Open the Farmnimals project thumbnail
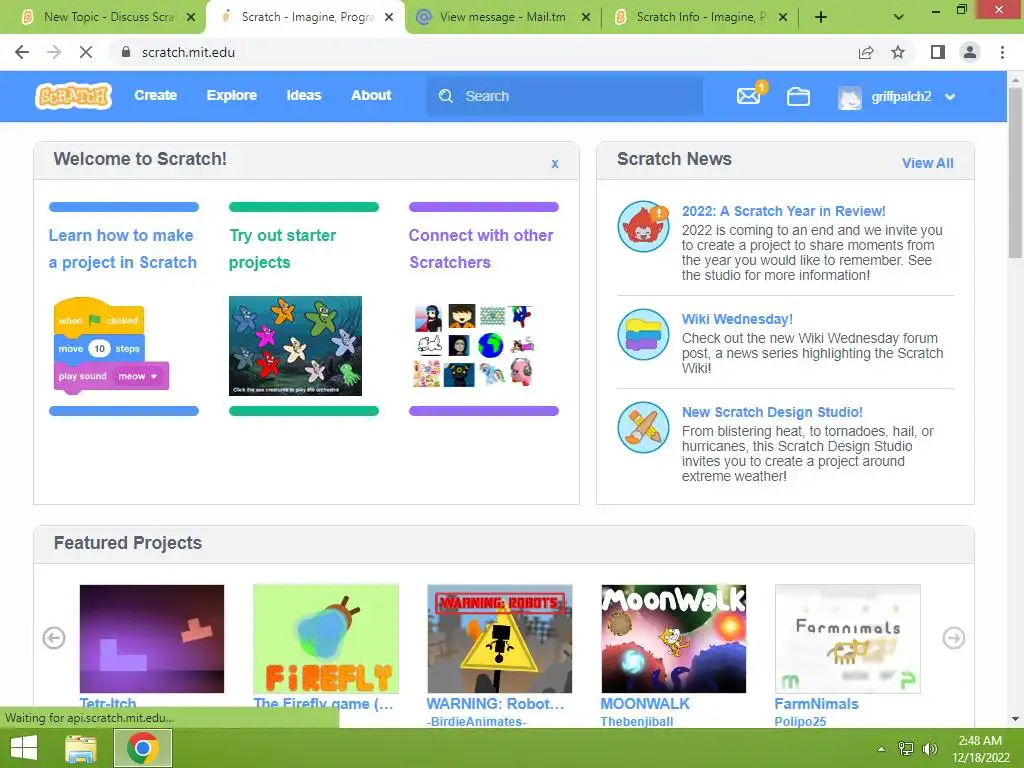 tap(848, 639)
